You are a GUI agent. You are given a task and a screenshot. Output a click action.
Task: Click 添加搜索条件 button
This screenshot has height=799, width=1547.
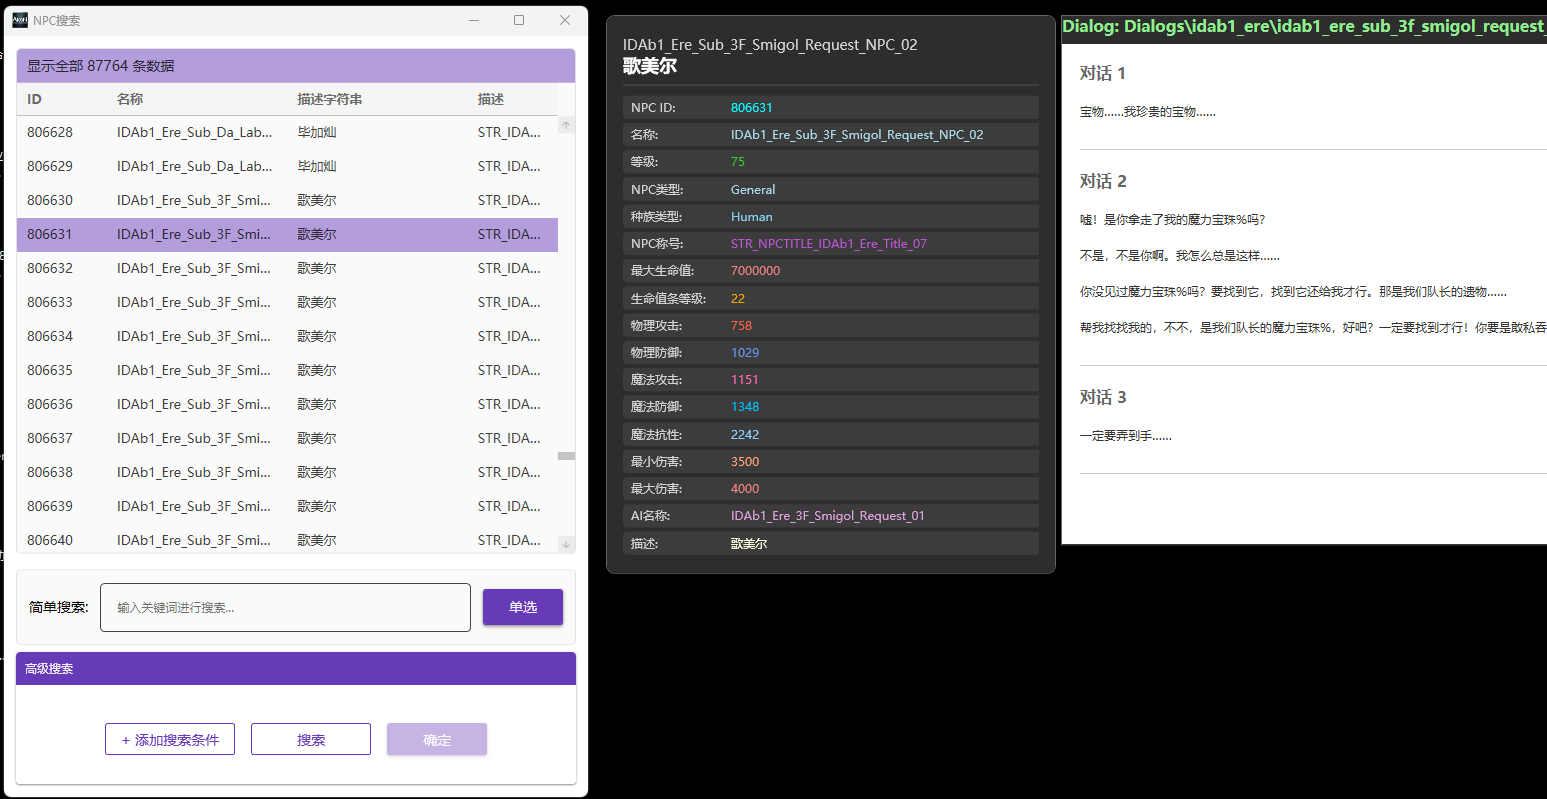(170, 740)
